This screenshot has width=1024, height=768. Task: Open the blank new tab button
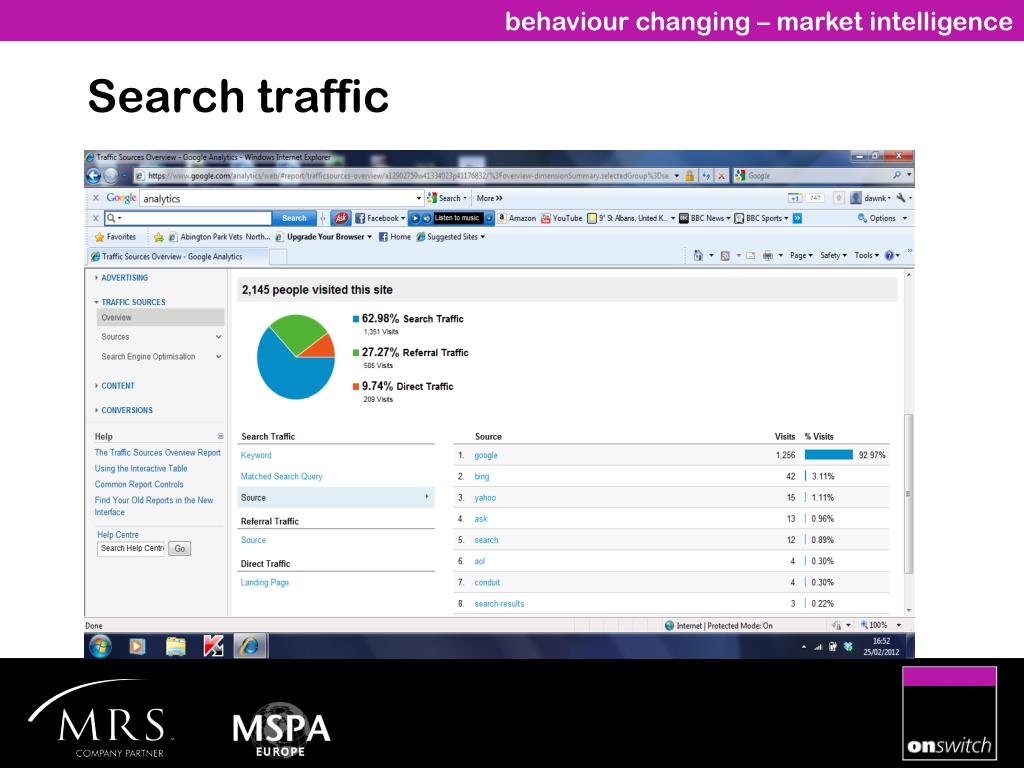278,257
